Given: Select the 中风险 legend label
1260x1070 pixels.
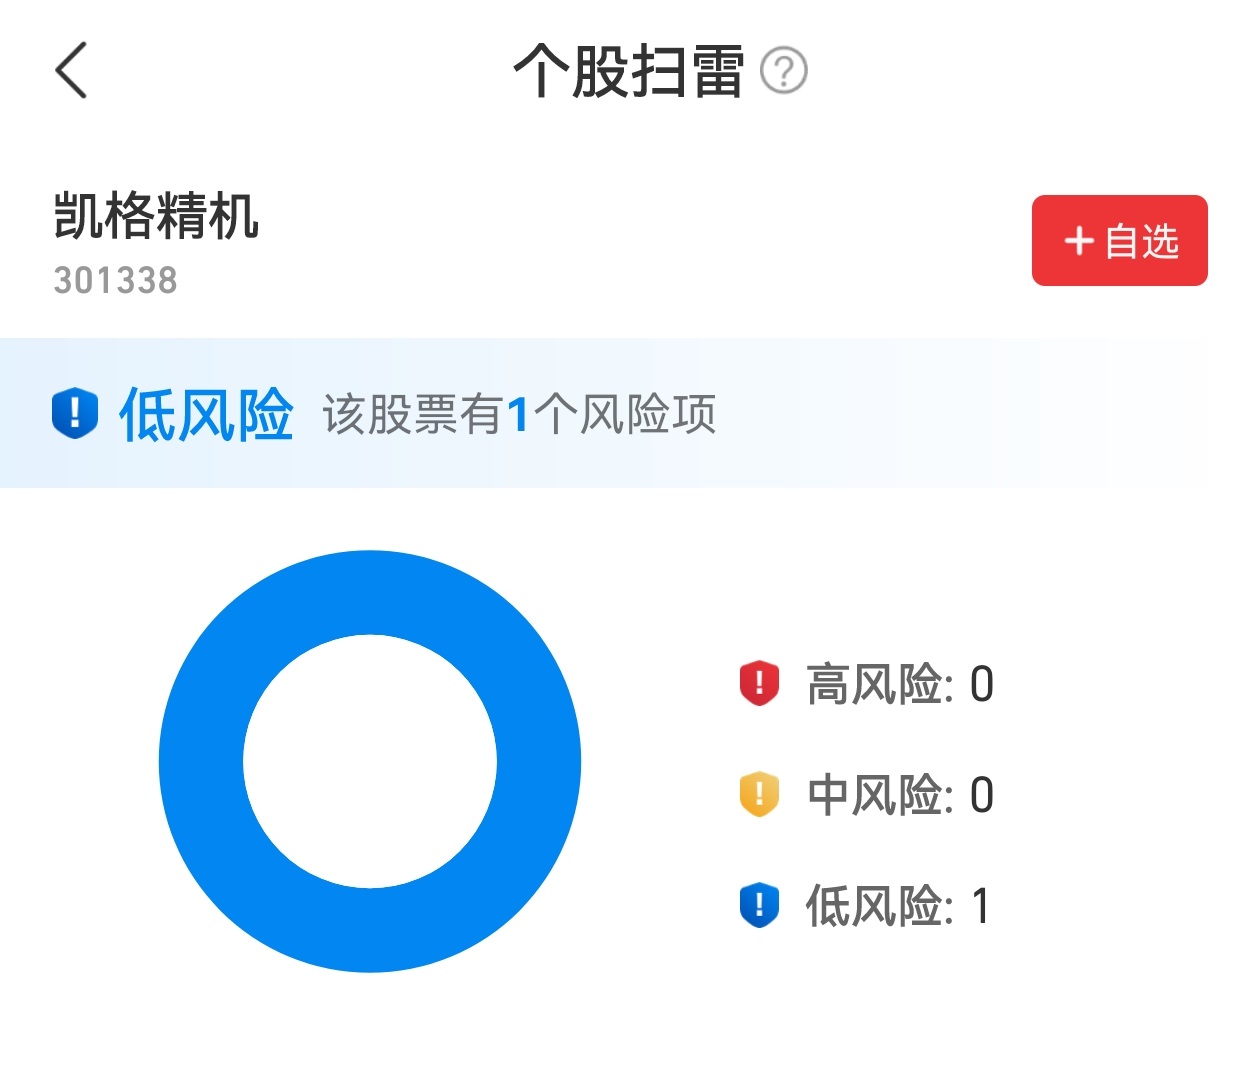Looking at the screenshot, I should [x=874, y=796].
